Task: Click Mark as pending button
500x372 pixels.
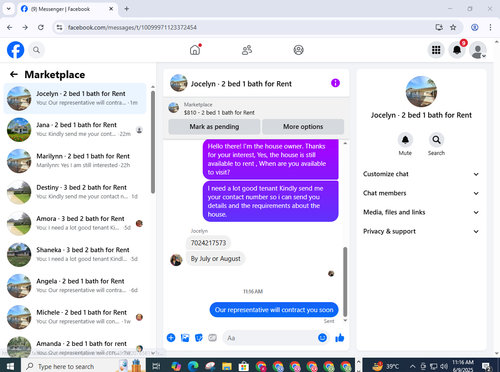Action: (x=214, y=127)
